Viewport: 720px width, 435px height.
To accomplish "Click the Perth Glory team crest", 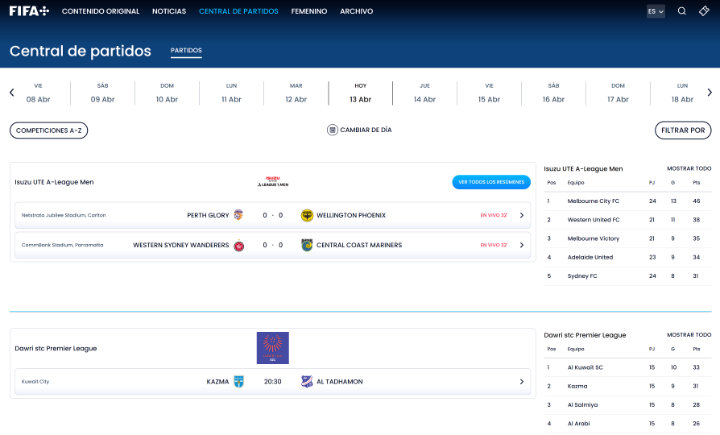I will tap(239, 215).
